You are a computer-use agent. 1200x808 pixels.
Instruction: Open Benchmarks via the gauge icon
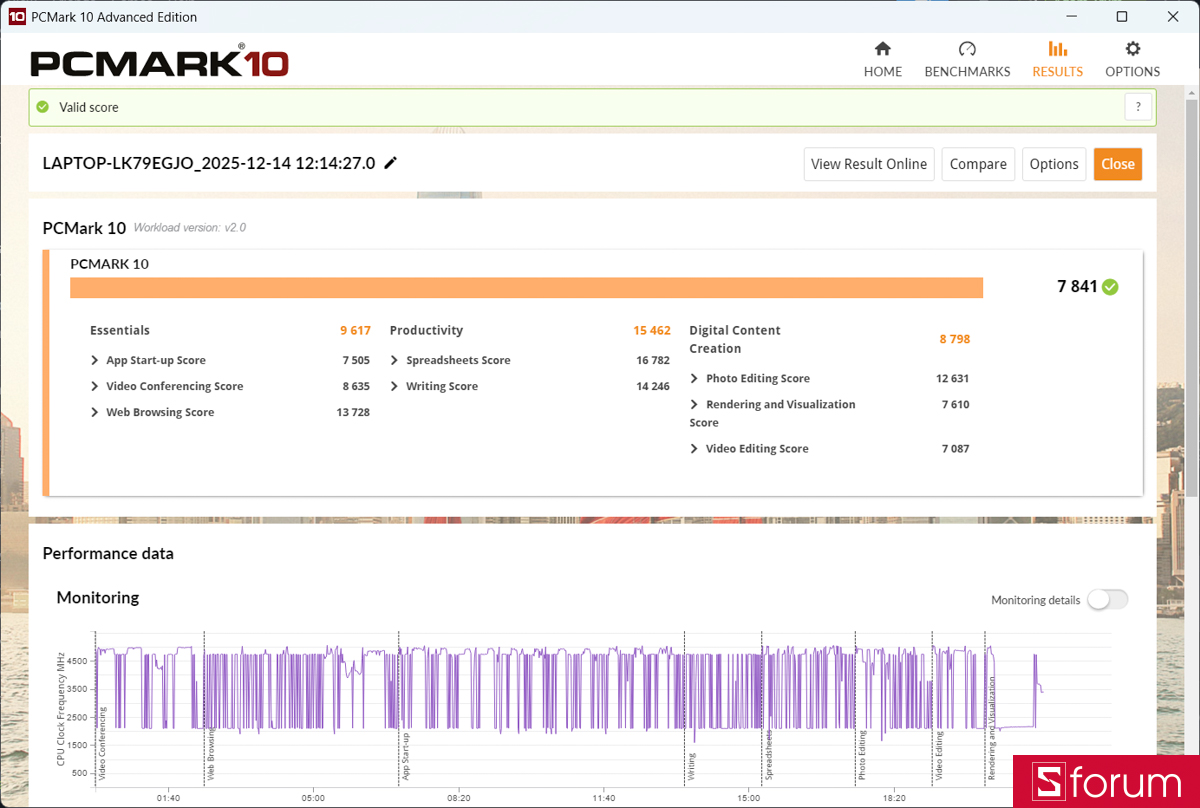[966, 49]
